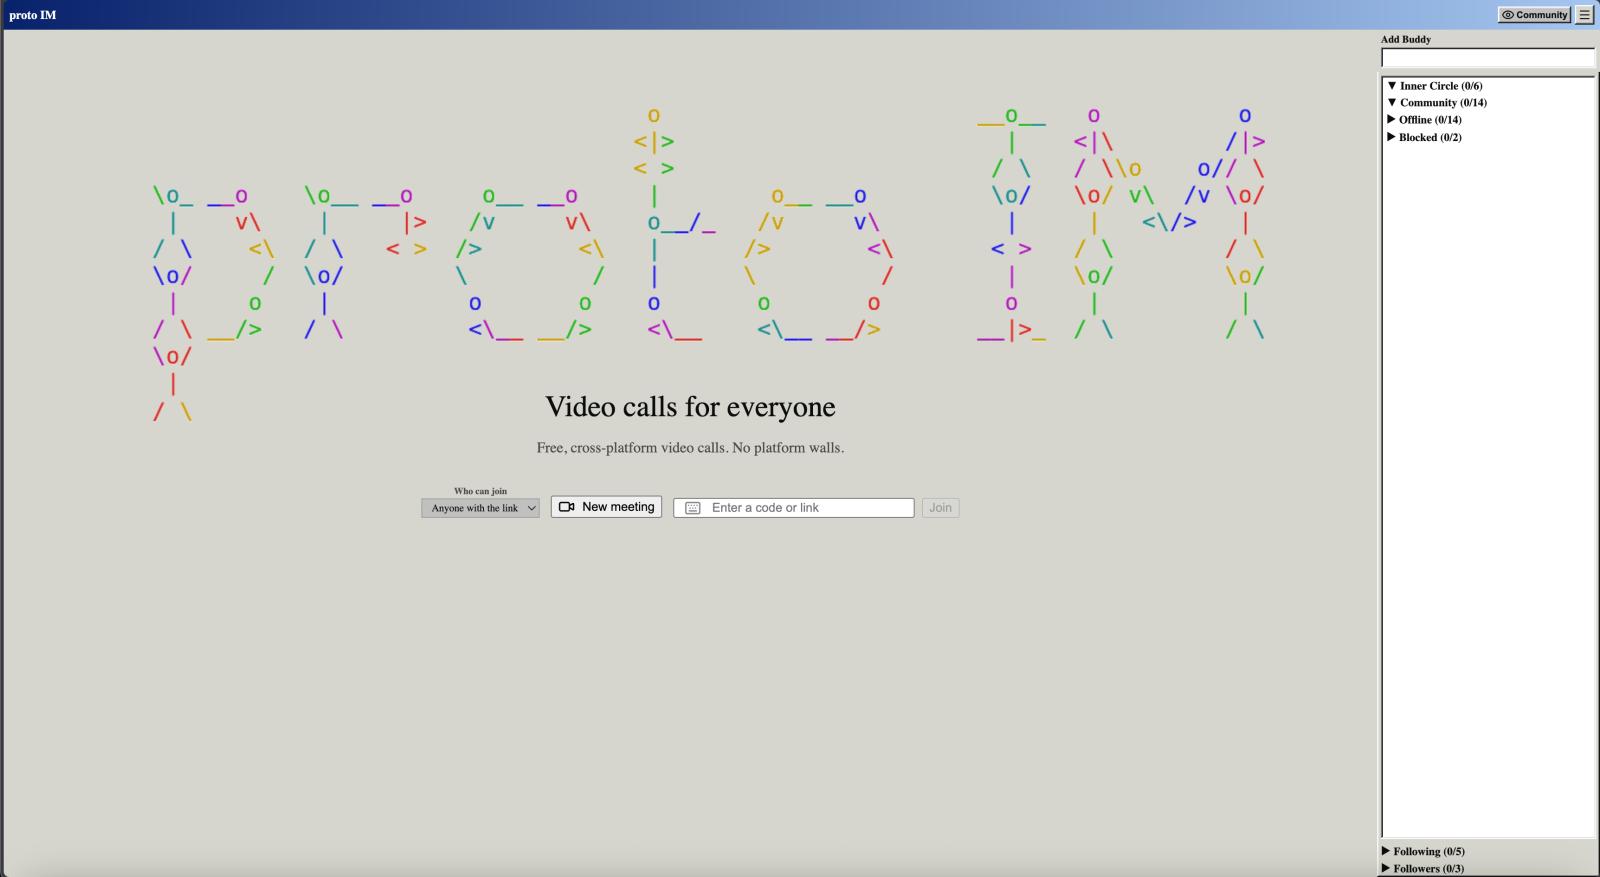This screenshot has width=1600, height=877.
Task: Click the Video calls for everyone heading
Action: coord(690,407)
